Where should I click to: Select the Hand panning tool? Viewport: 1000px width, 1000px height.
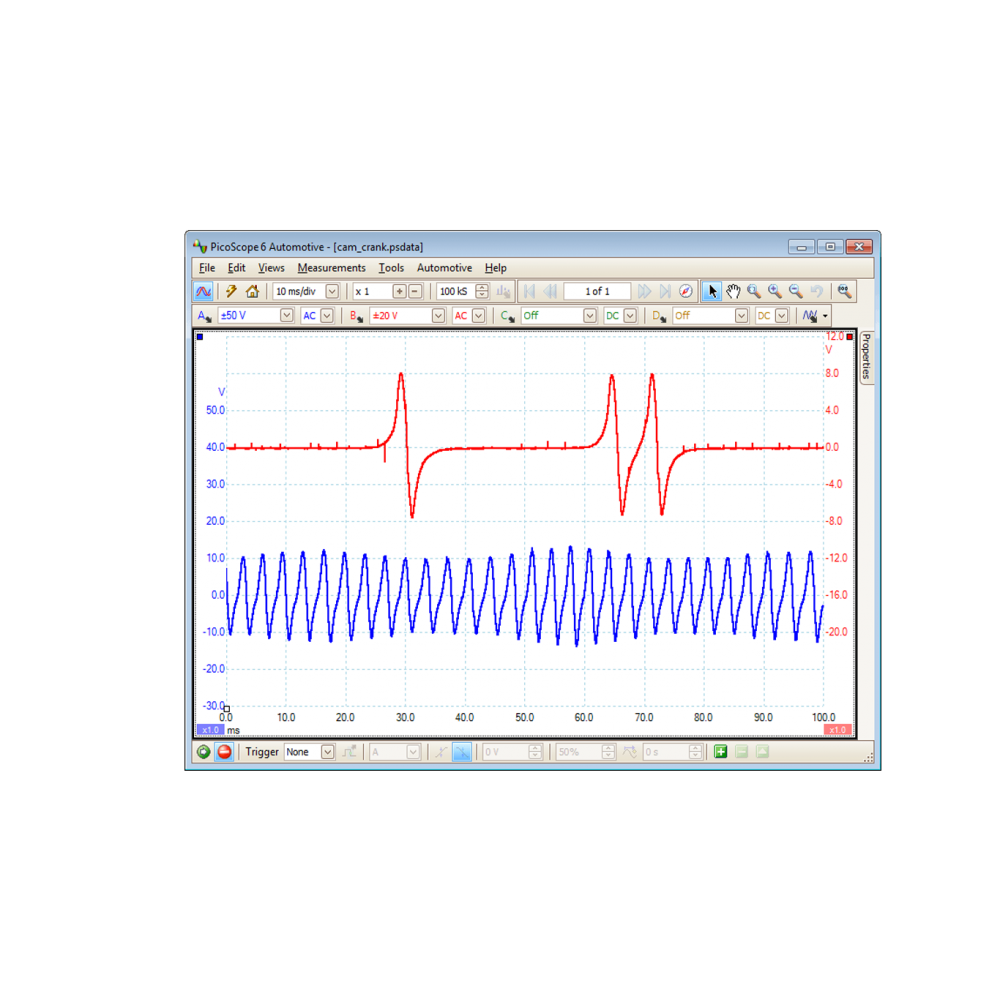tap(733, 291)
